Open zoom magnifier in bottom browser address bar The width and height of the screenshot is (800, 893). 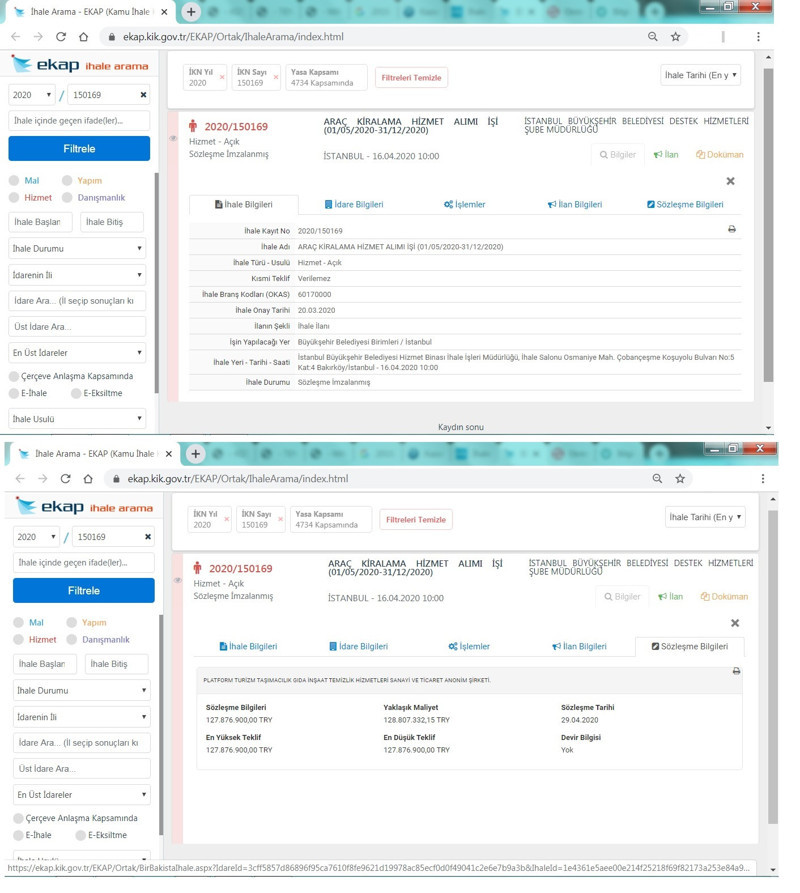[x=657, y=478]
